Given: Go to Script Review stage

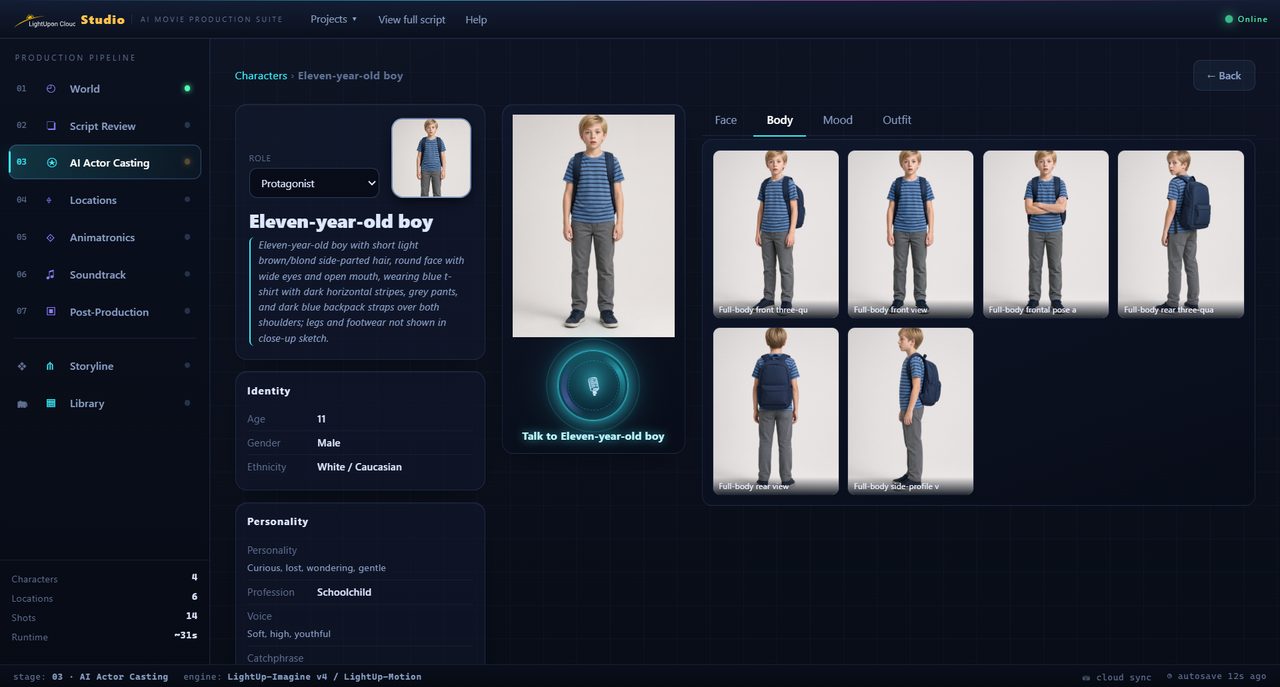Looking at the screenshot, I should [104, 126].
